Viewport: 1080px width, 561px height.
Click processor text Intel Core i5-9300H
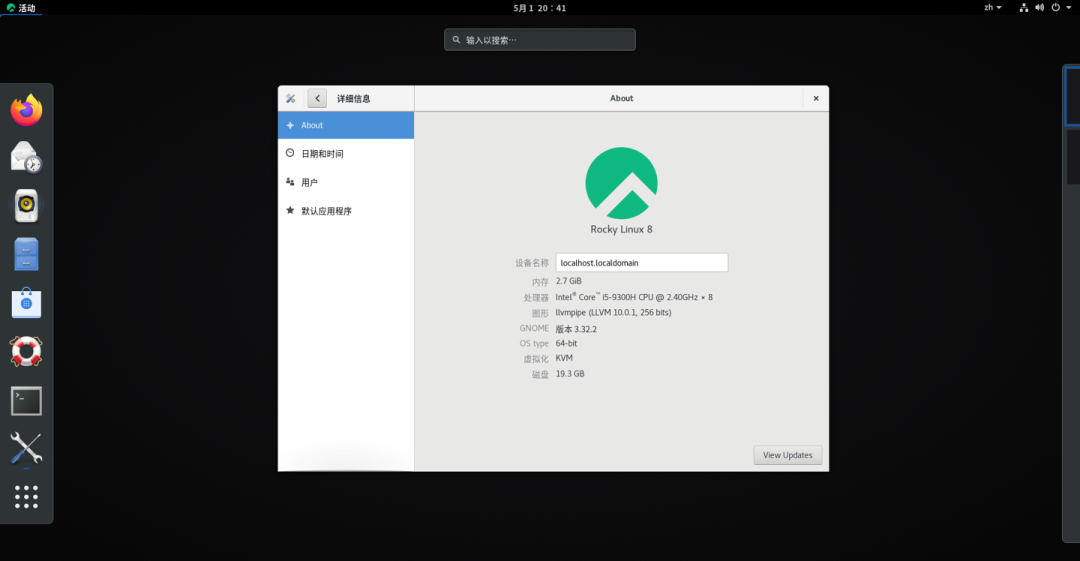[x=634, y=297]
